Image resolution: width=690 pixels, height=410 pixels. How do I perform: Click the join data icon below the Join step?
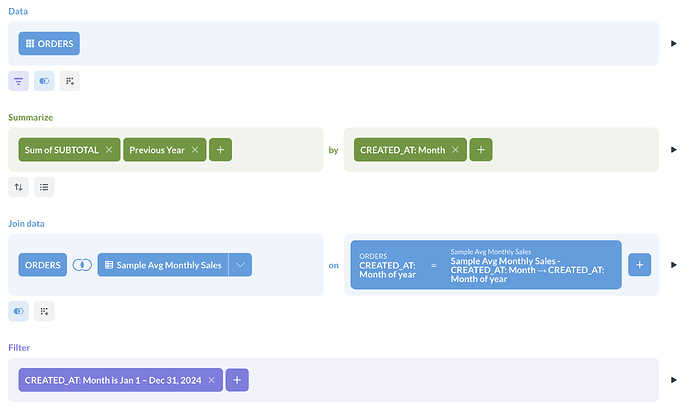coord(19,311)
